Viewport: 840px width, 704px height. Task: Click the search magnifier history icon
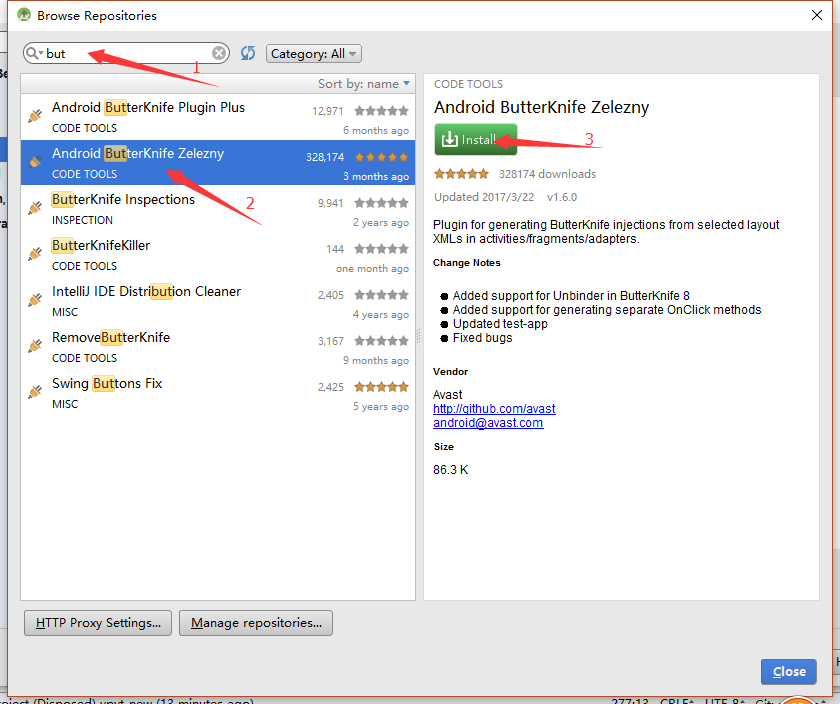click(x=34, y=53)
